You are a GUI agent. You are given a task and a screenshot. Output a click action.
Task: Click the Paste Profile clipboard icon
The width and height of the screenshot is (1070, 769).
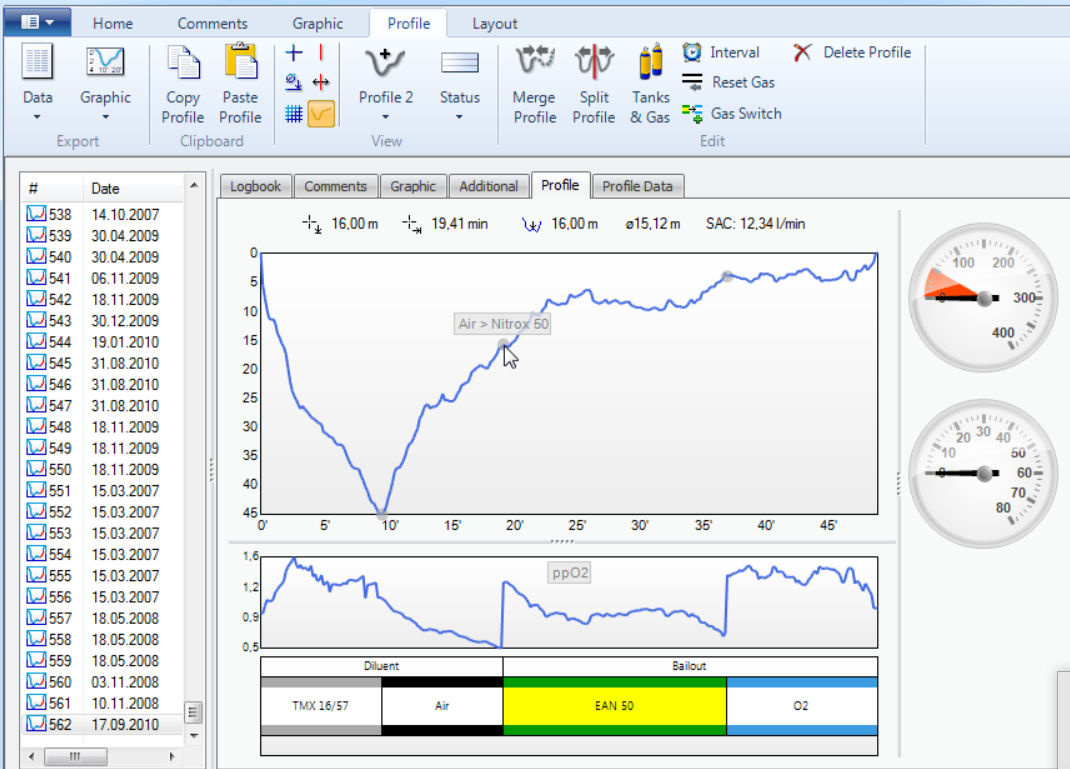point(240,64)
